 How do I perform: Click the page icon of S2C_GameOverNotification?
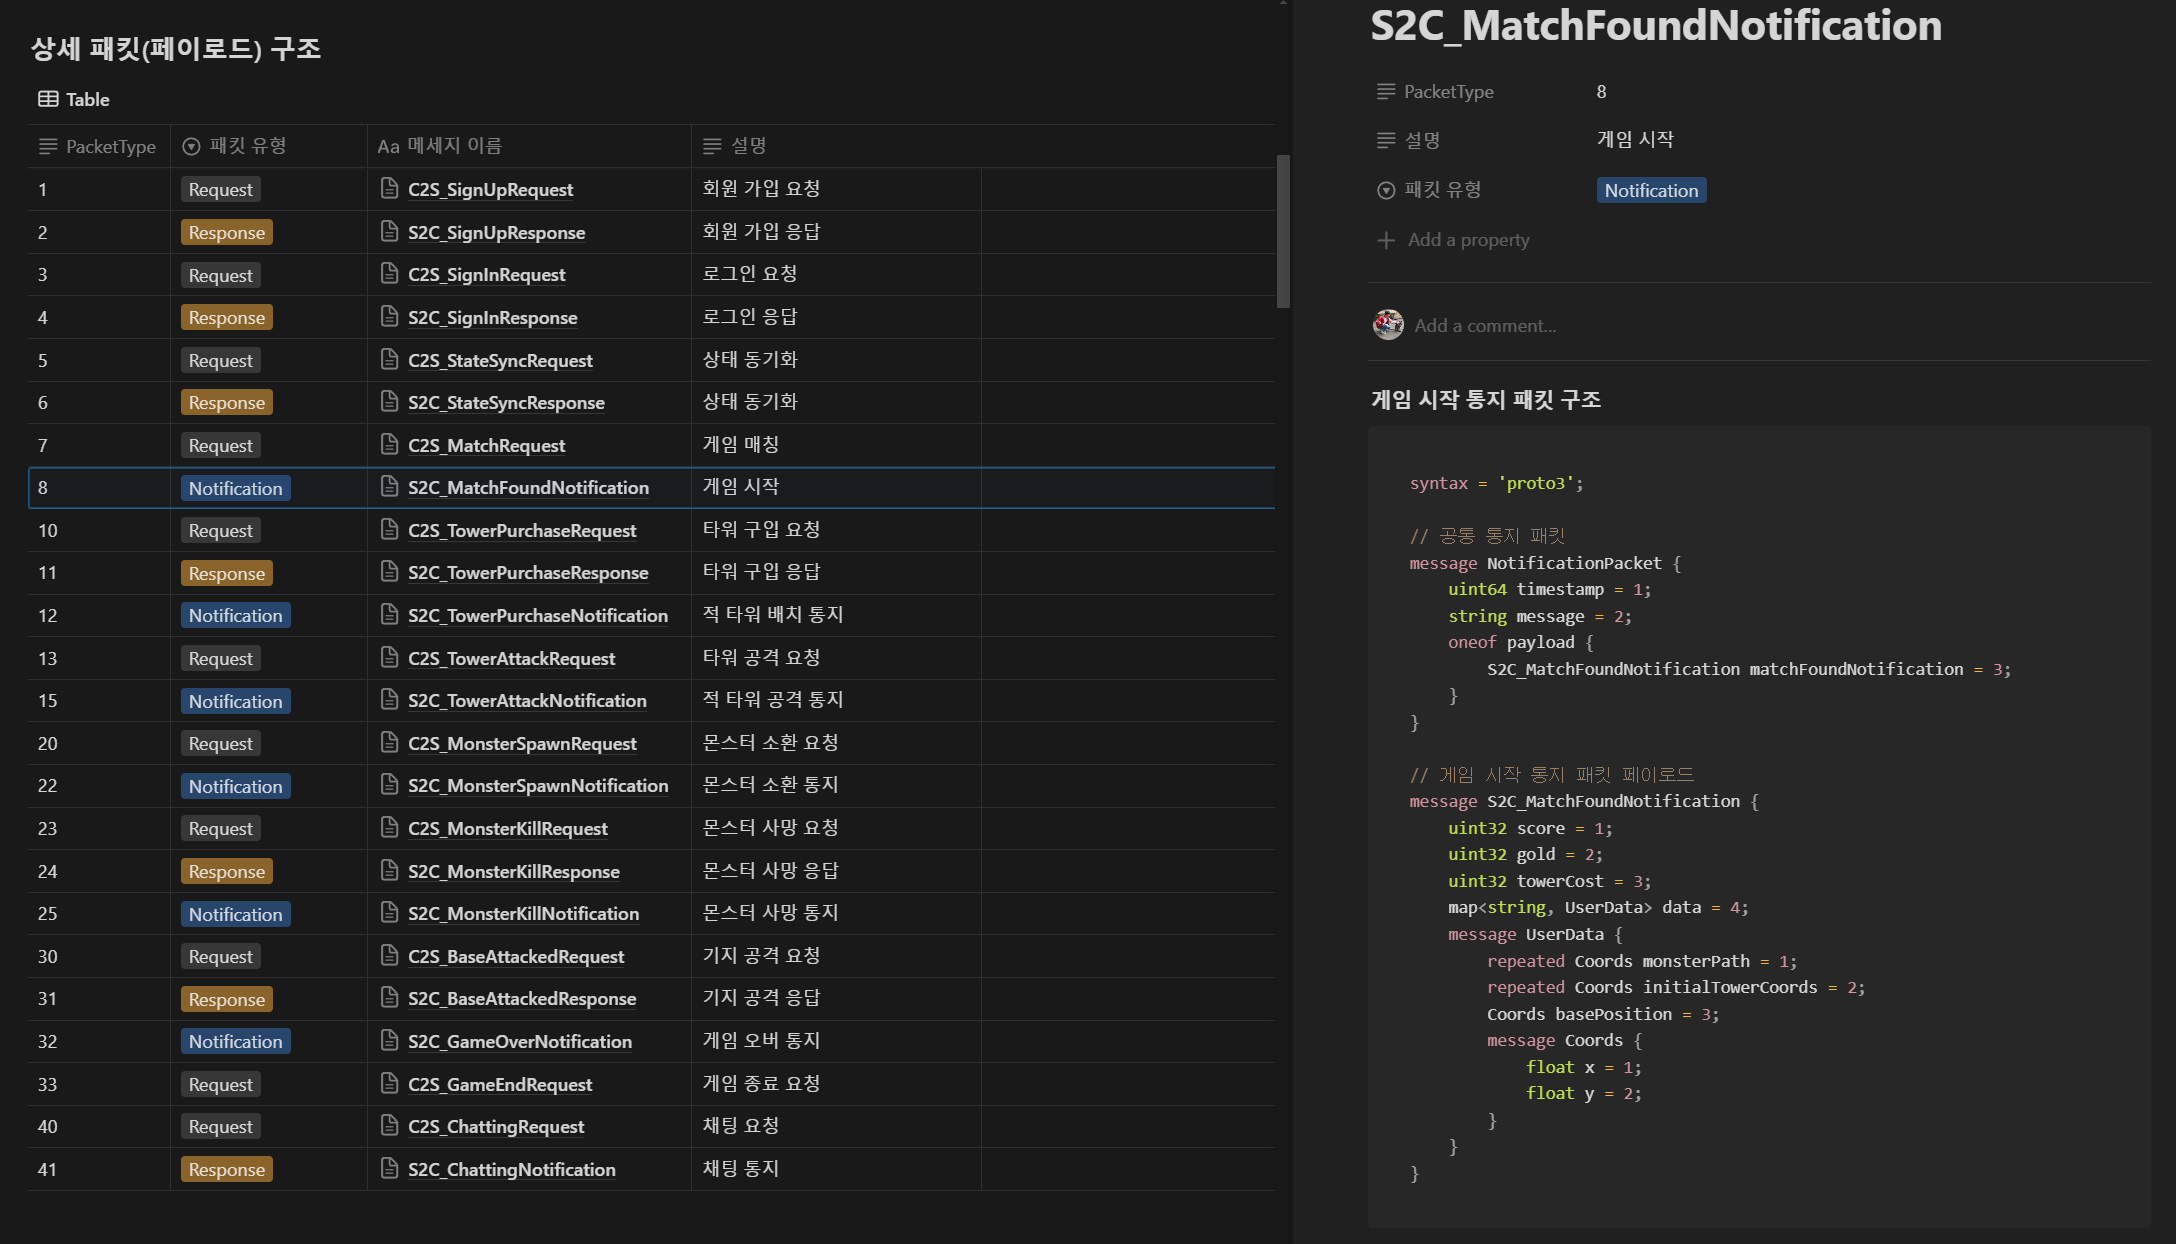pos(390,1040)
